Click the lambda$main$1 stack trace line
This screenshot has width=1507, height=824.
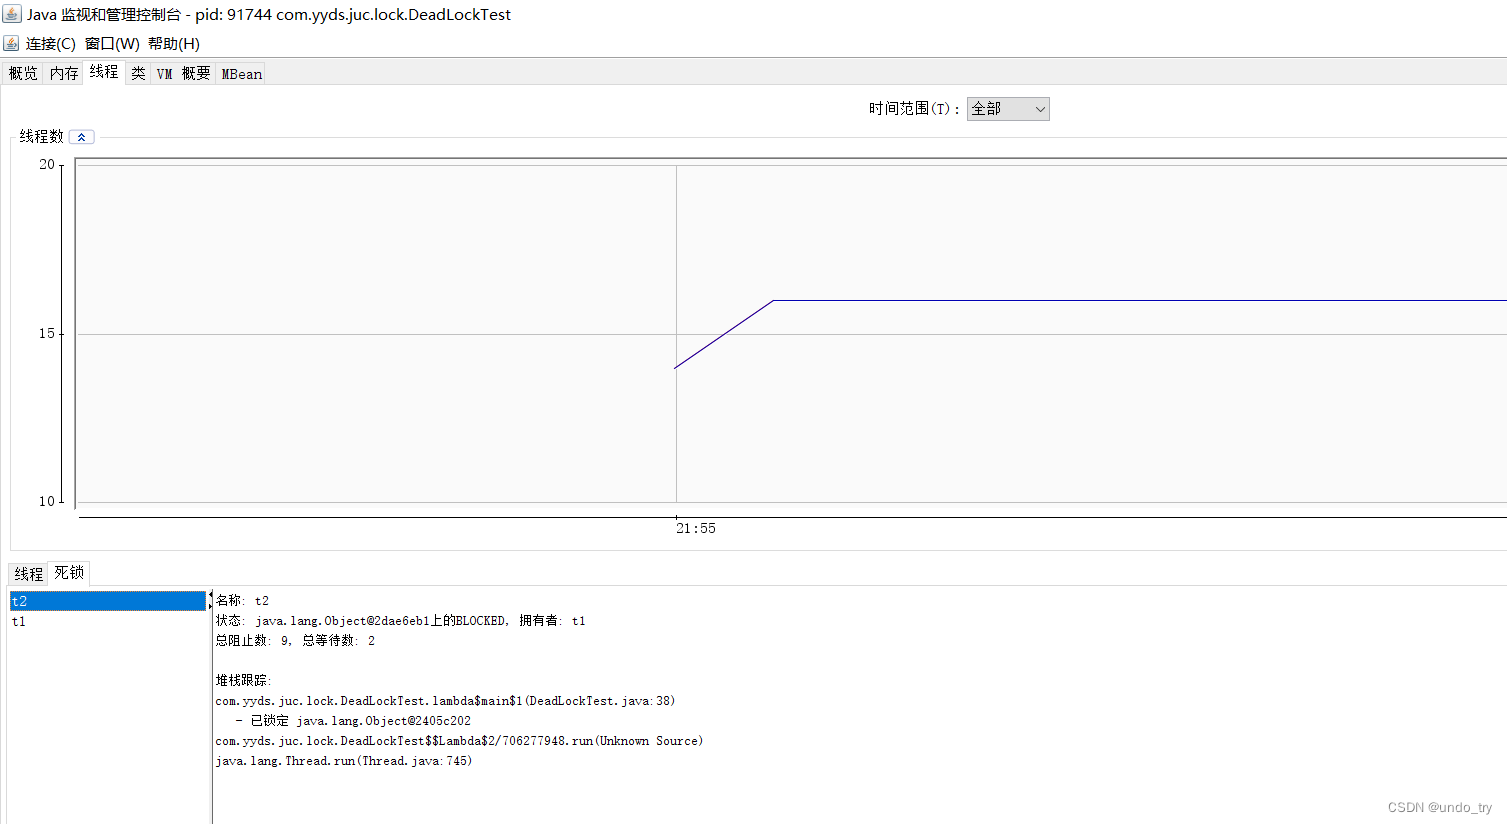(x=445, y=701)
